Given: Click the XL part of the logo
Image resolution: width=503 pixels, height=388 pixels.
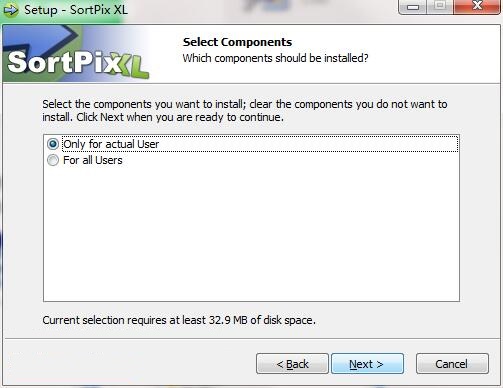Looking at the screenshot, I should (131, 67).
